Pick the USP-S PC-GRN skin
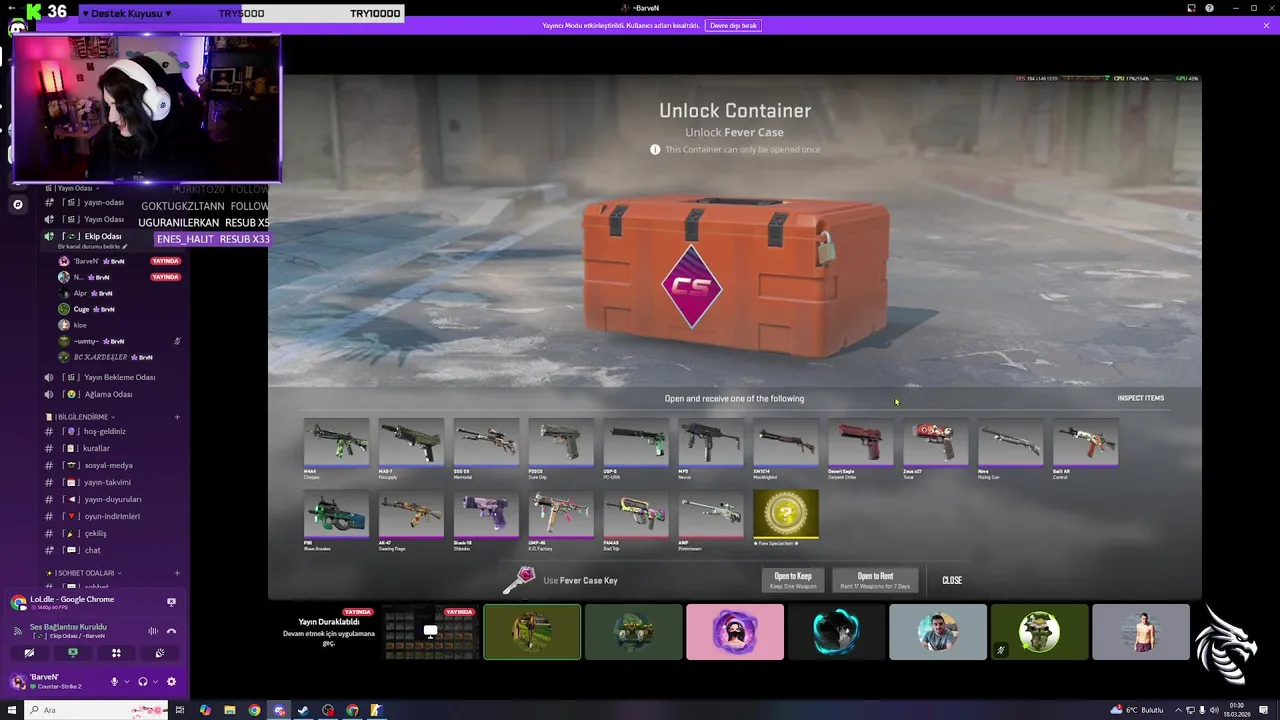1280x720 pixels. [636, 448]
